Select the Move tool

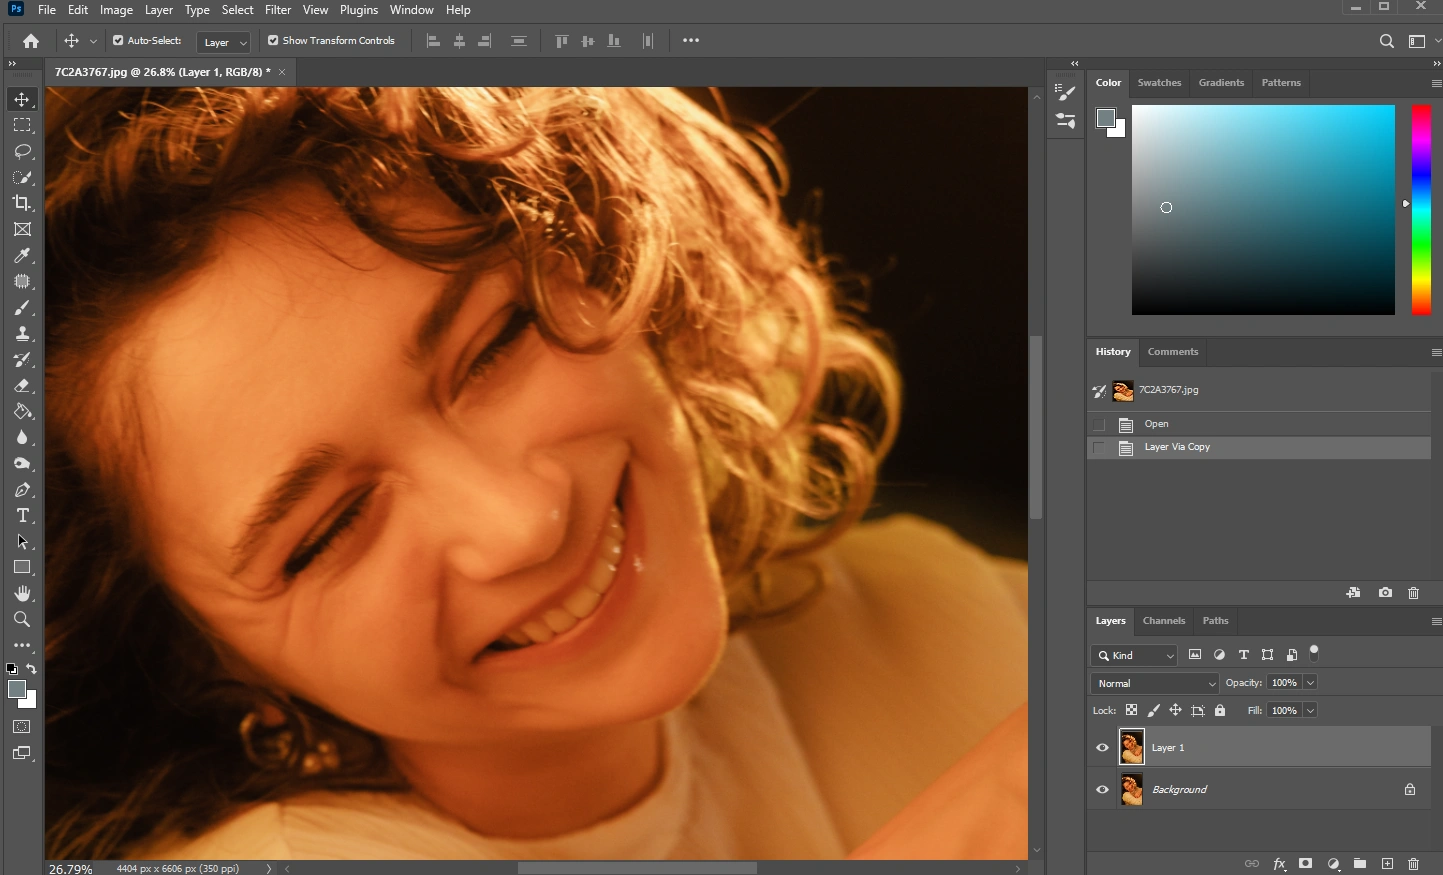(22, 99)
